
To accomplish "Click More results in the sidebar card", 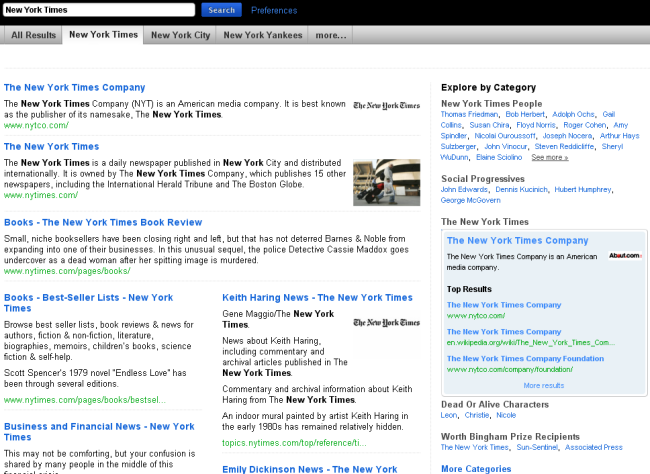I will [x=543, y=386].
